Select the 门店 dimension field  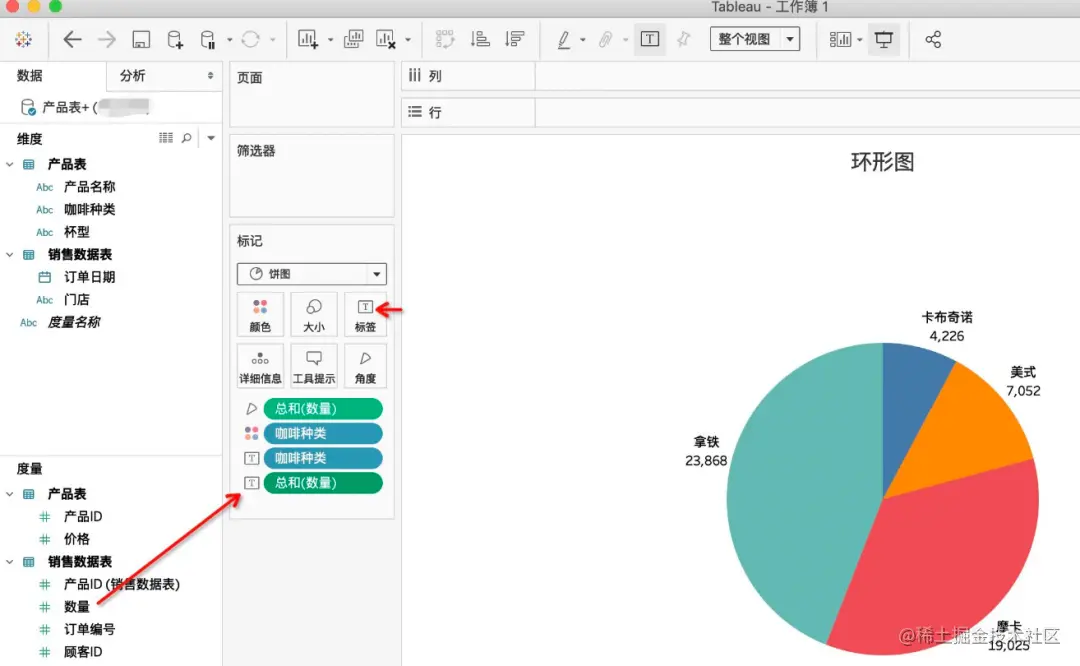(76, 300)
